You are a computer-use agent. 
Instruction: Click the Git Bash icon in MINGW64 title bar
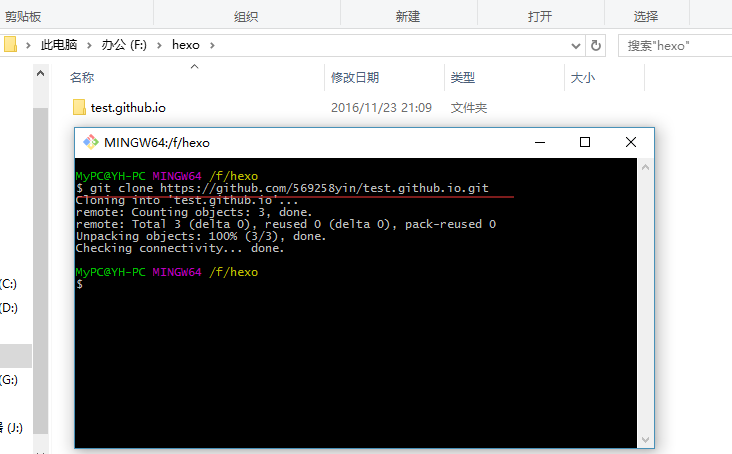[x=91, y=142]
